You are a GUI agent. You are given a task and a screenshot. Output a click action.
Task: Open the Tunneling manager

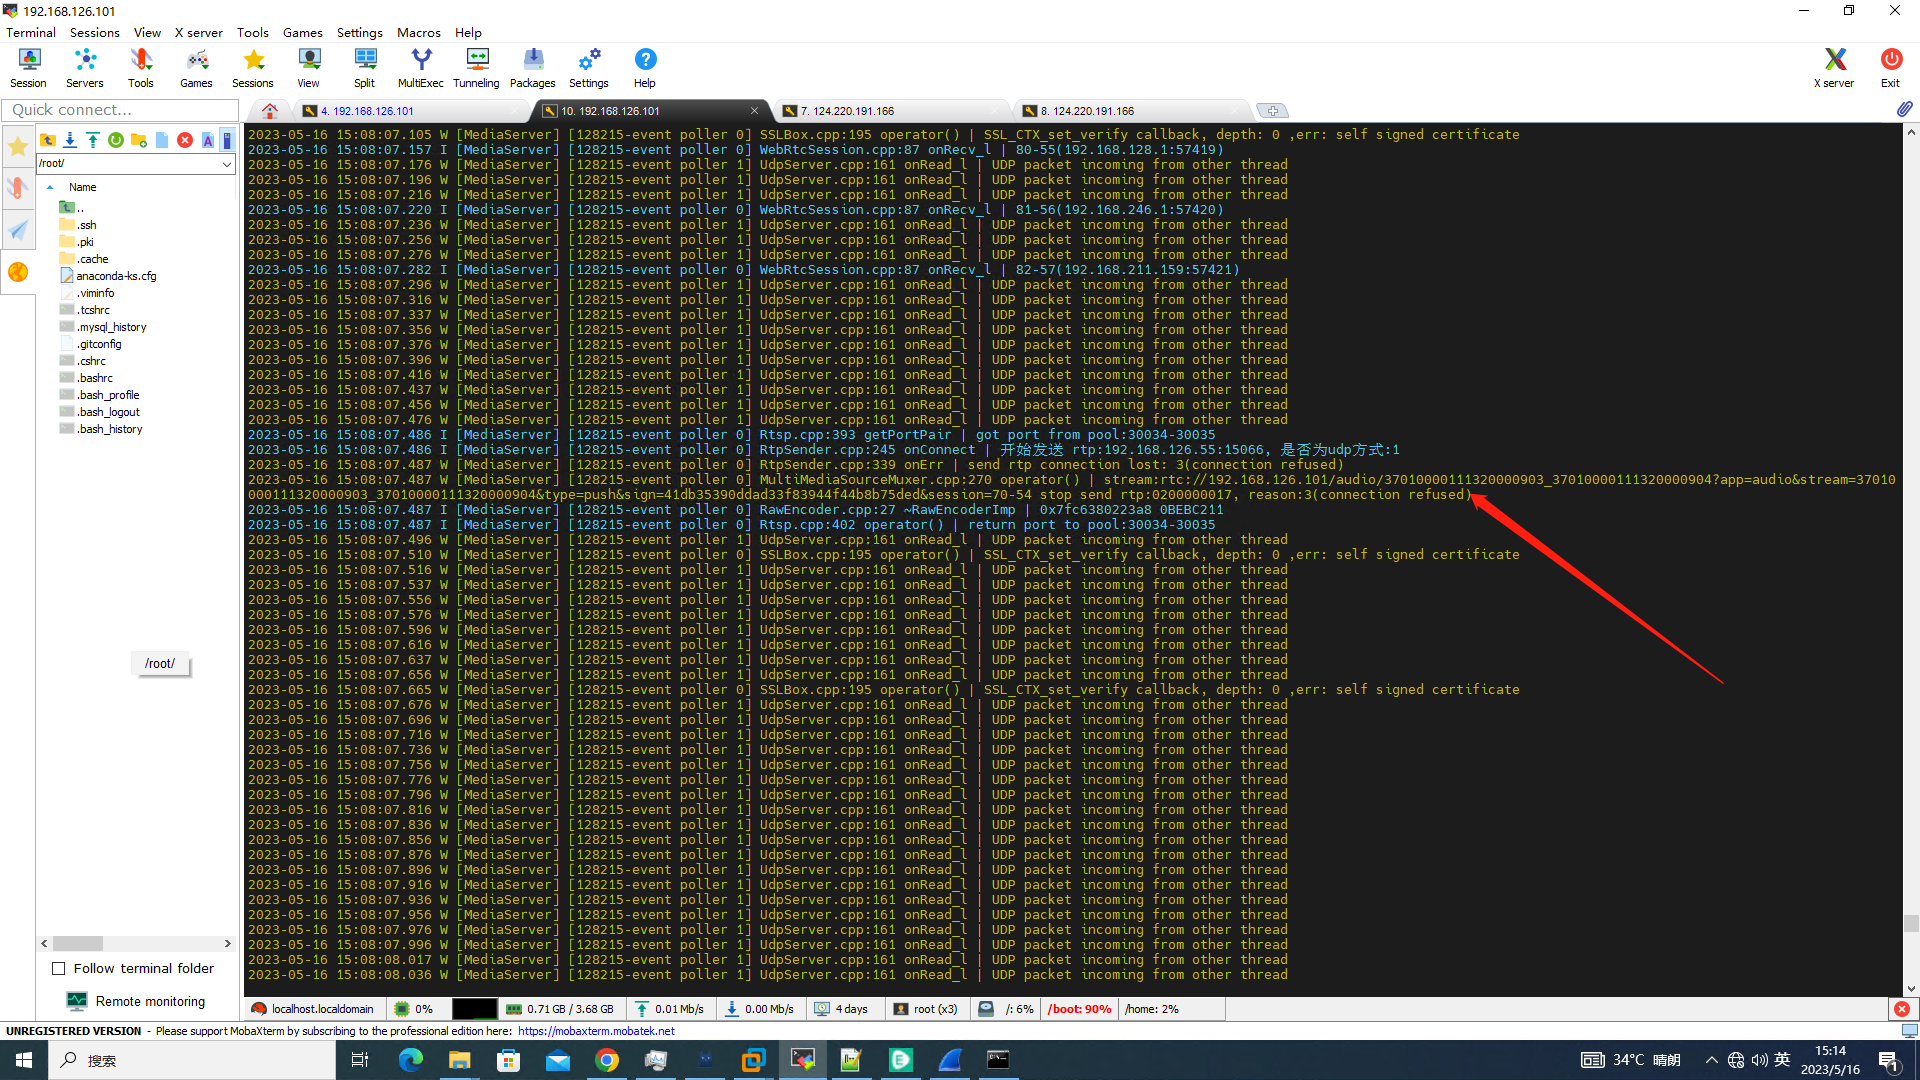tap(476, 67)
